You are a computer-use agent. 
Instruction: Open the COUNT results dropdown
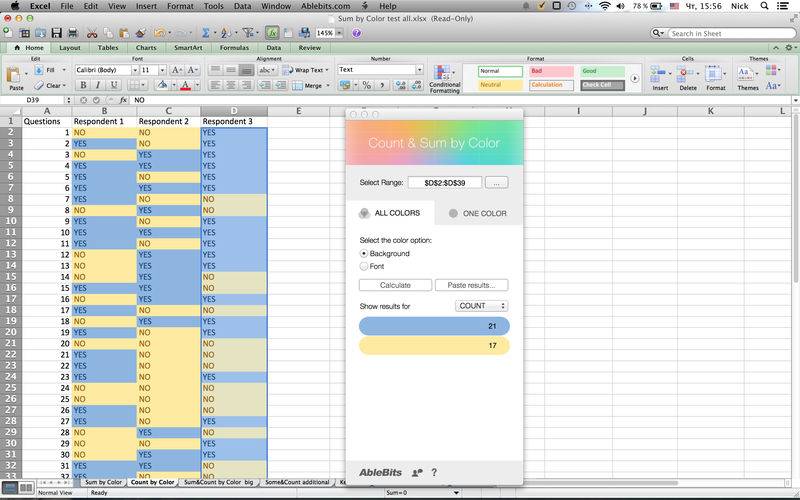[x=482, y=306]
